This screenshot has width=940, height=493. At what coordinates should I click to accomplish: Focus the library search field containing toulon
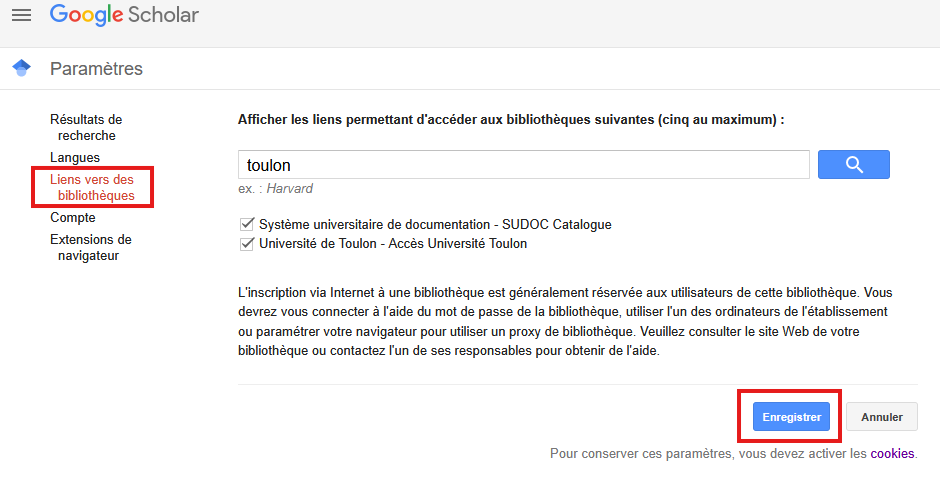[523, 165]
